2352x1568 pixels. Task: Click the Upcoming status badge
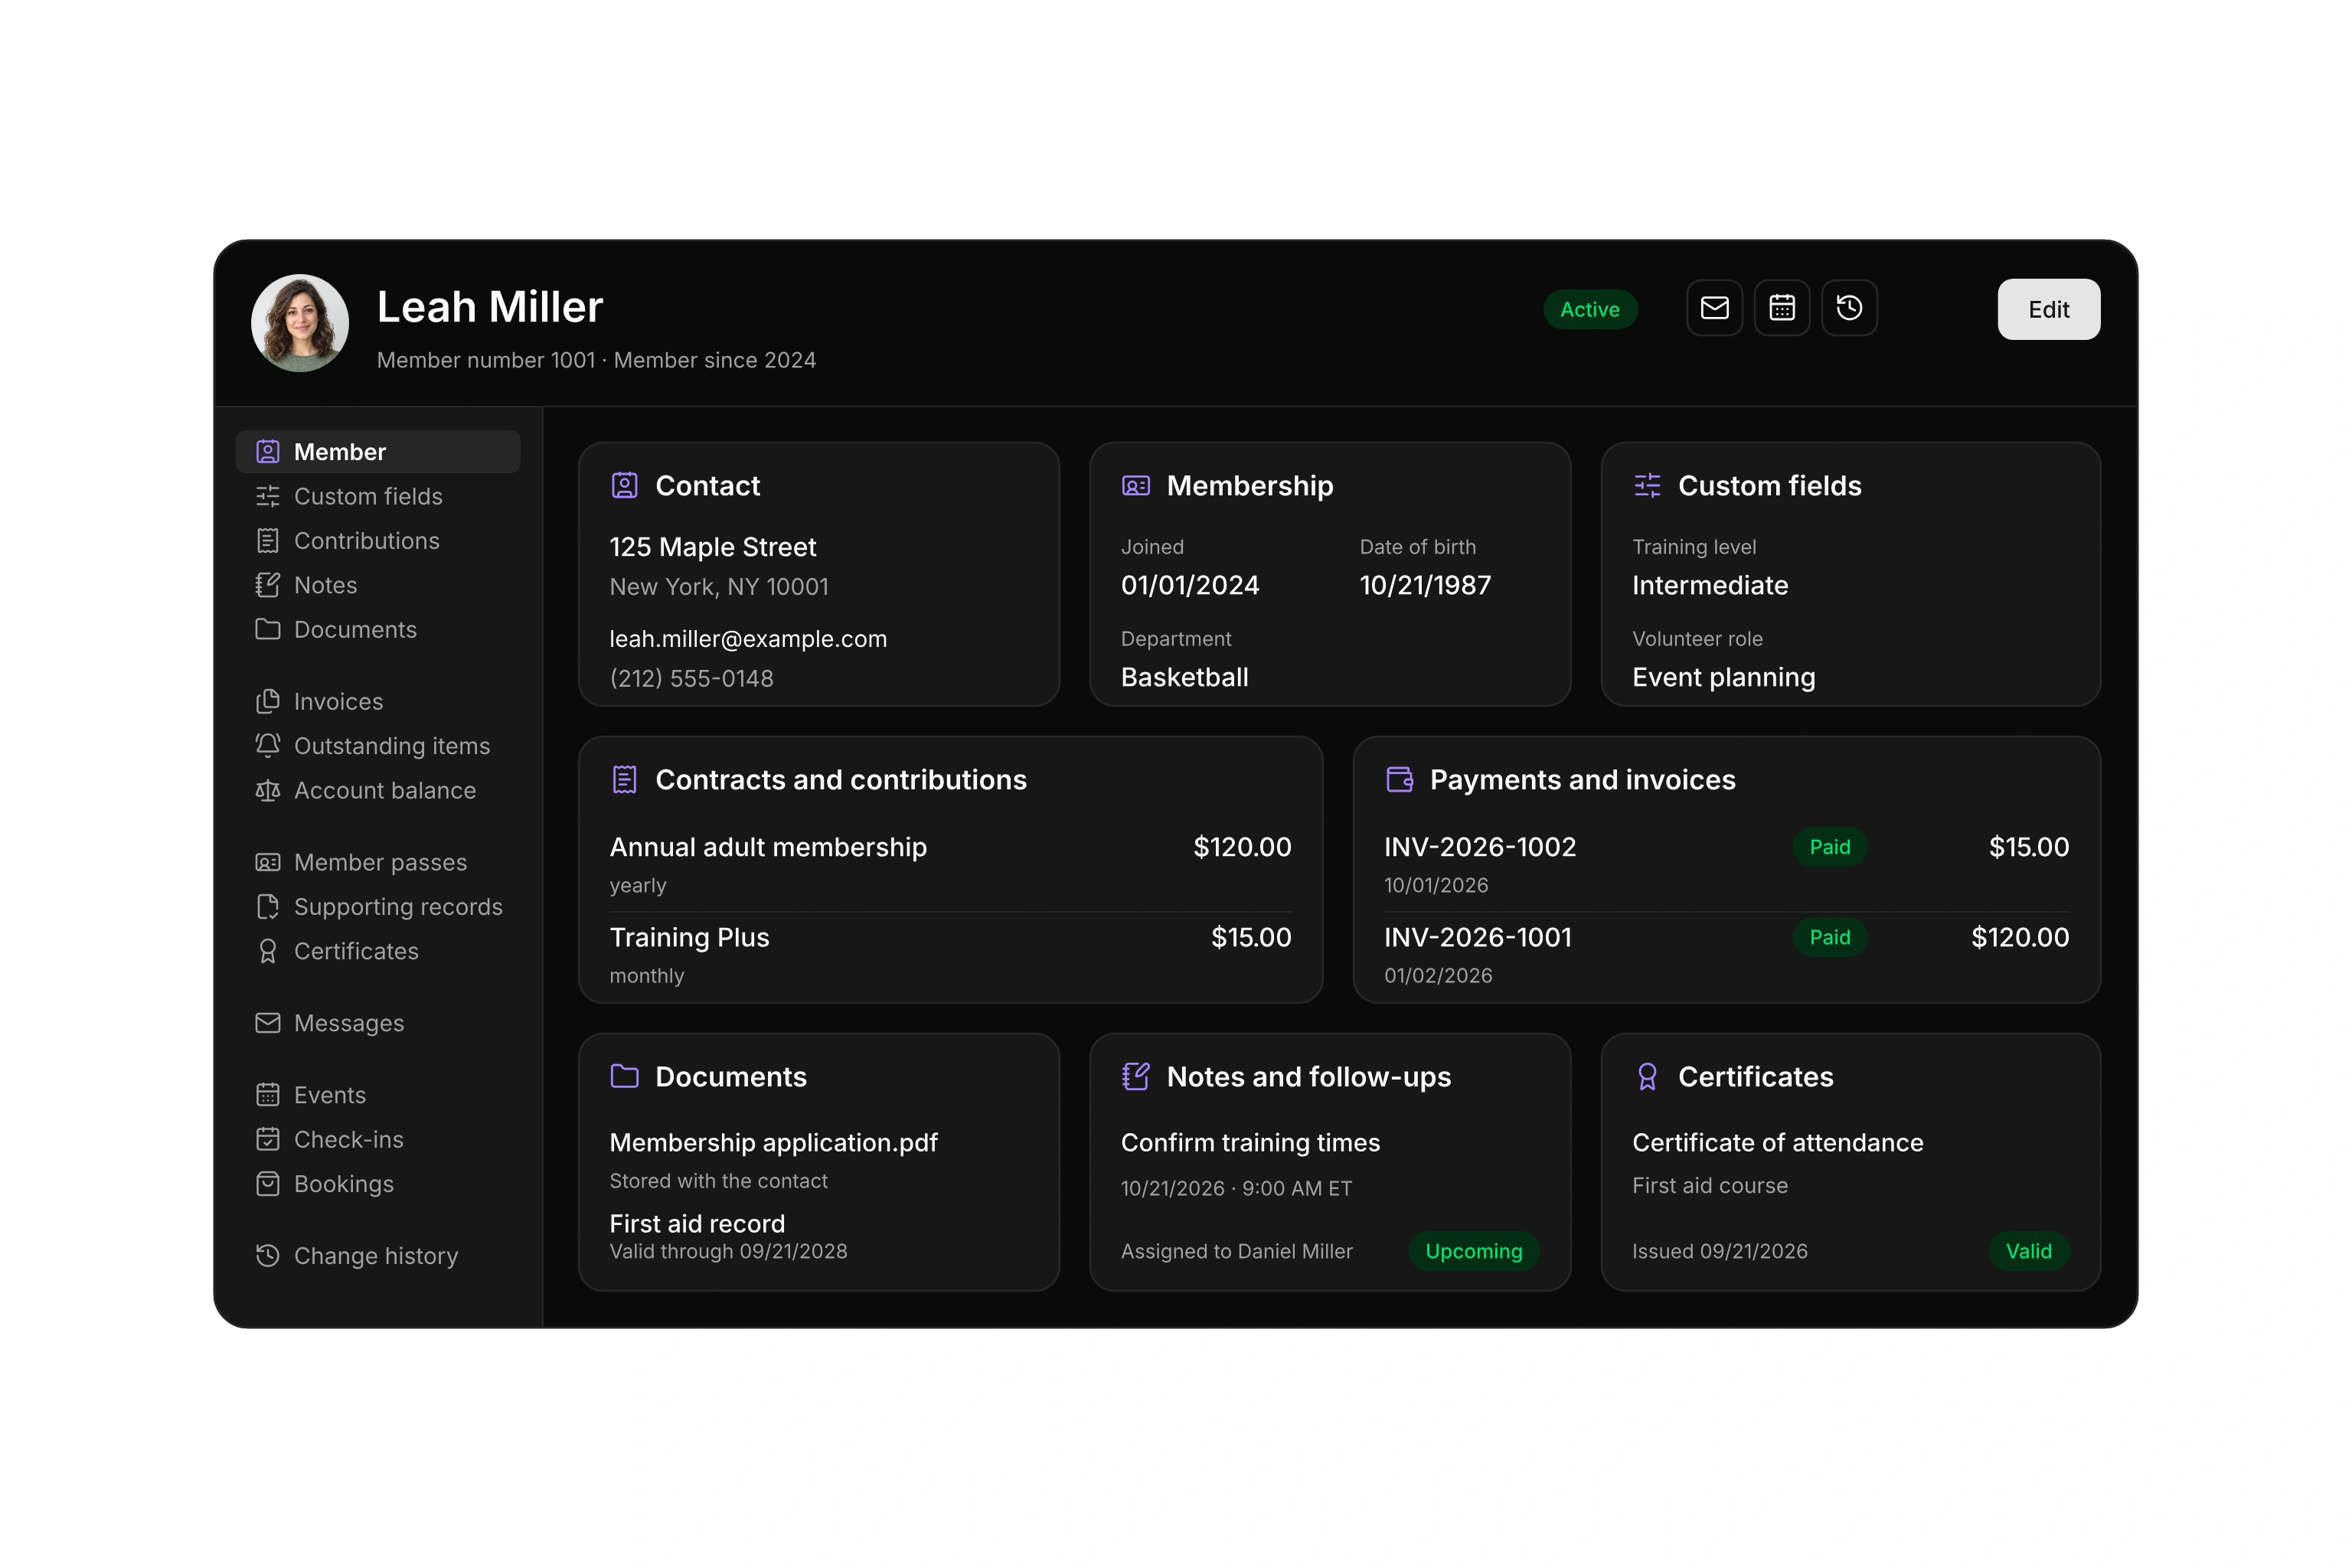click(x=1473, y=1251)
